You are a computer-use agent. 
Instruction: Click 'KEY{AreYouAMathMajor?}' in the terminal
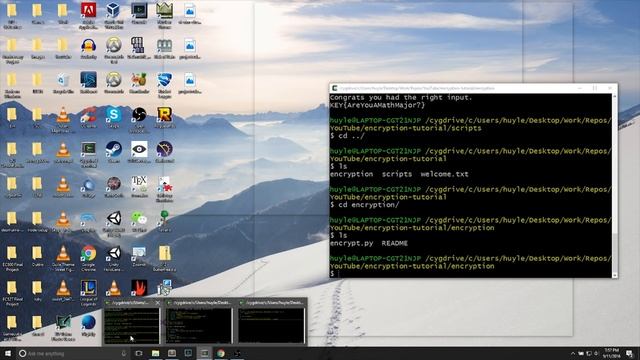378,105
